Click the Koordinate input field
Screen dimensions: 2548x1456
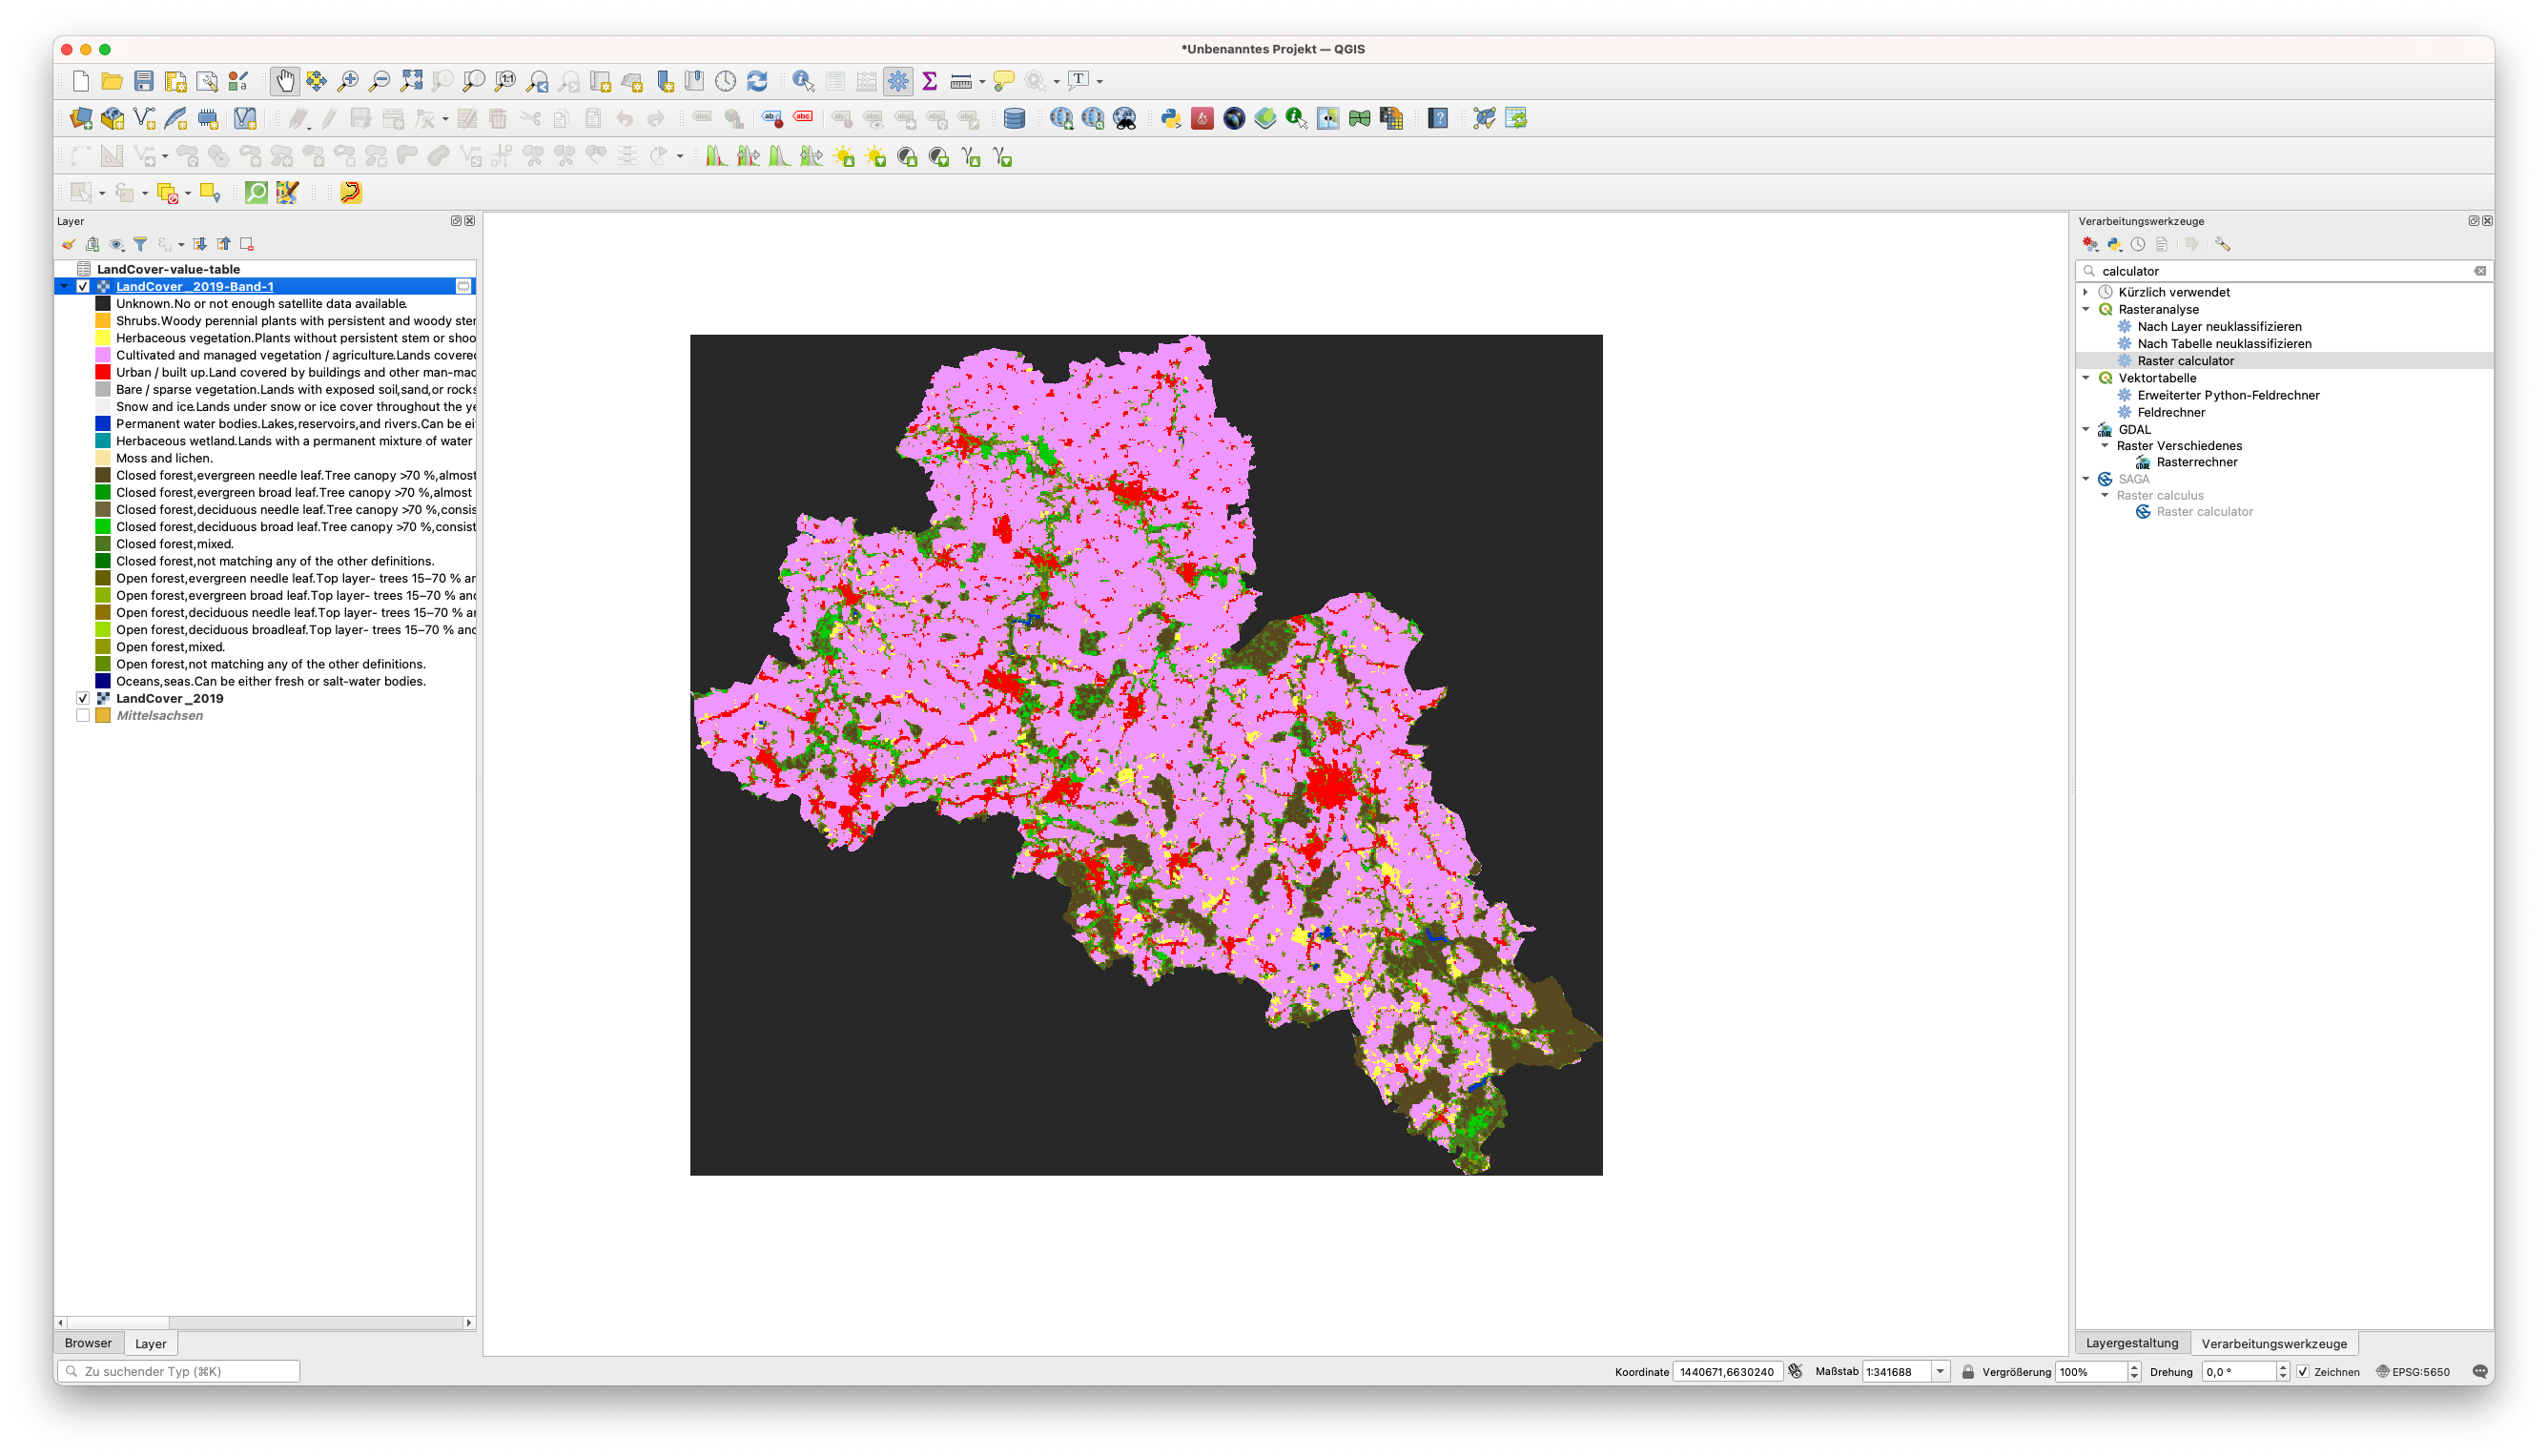pos(1727,1372)
